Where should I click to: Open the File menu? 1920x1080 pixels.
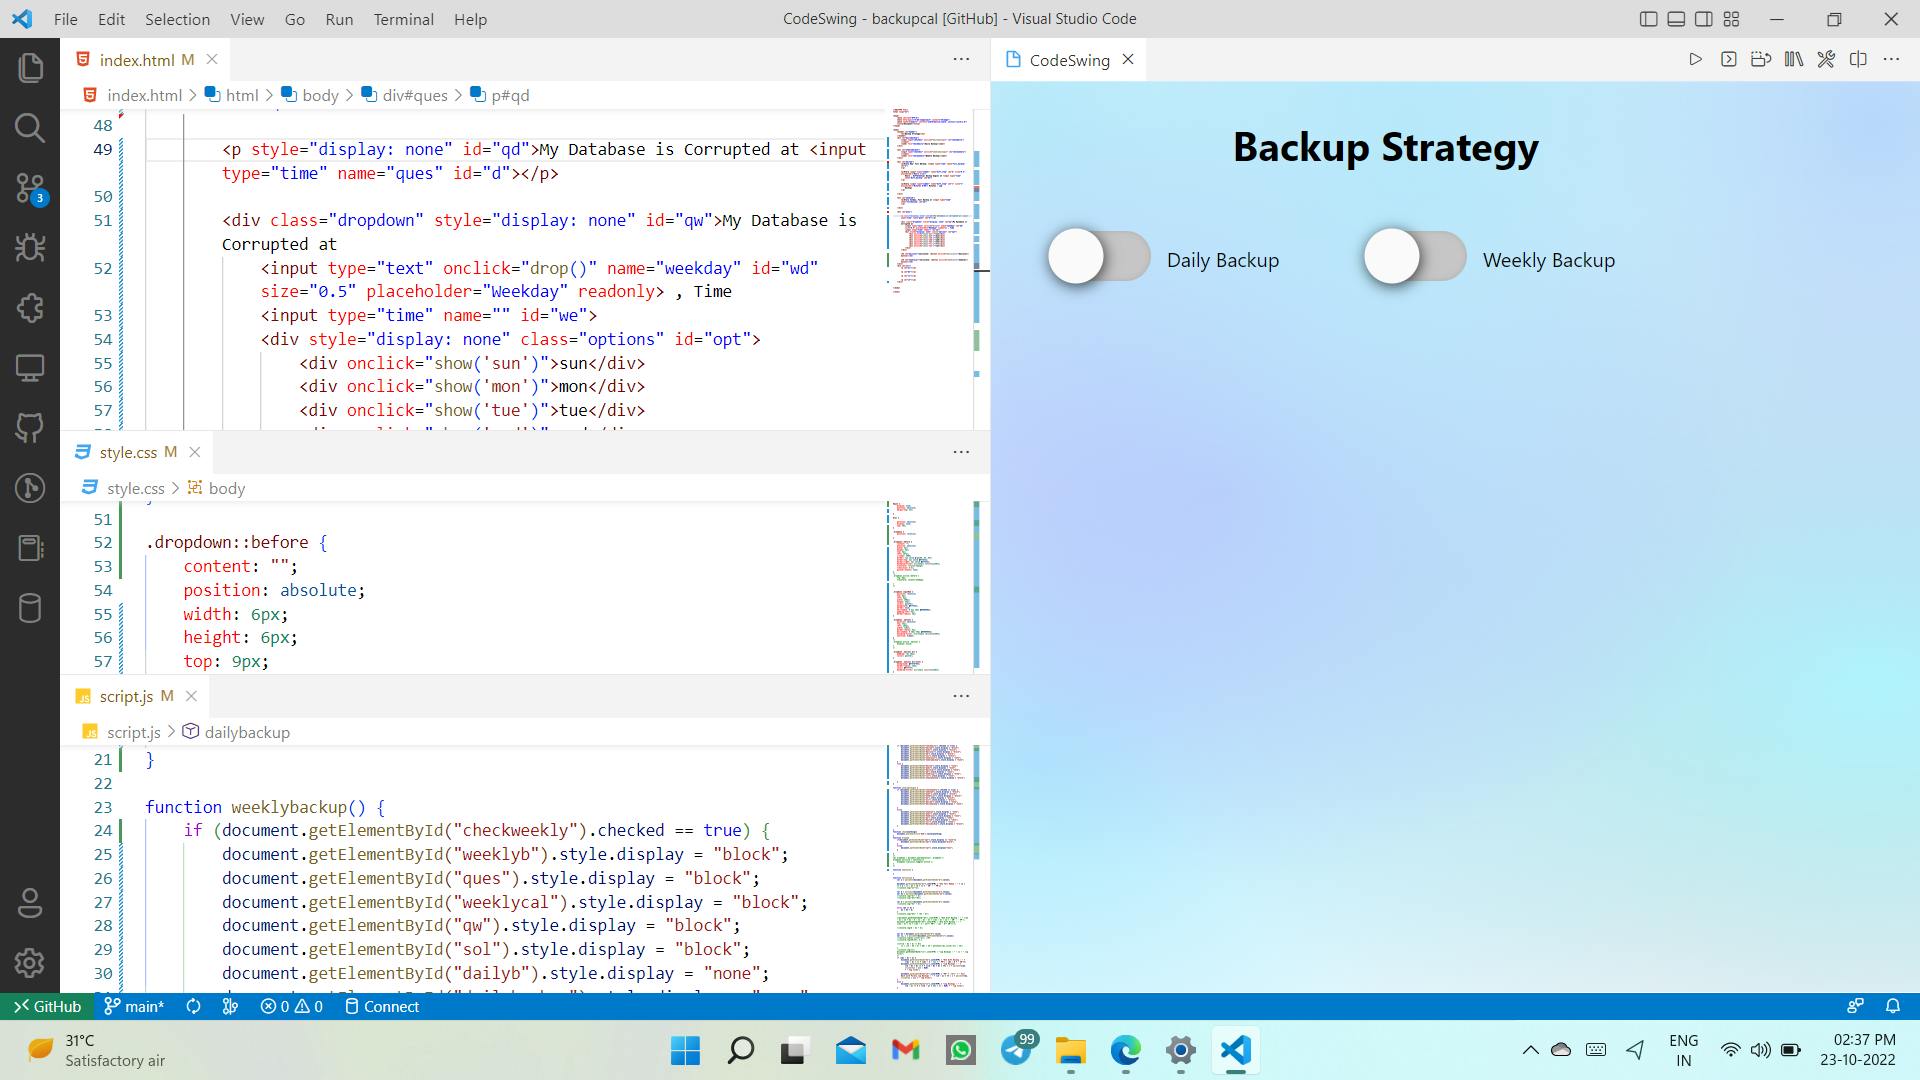click(66, 19)
